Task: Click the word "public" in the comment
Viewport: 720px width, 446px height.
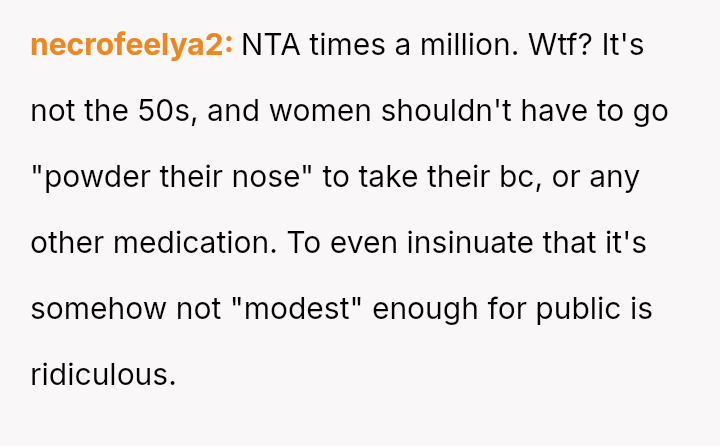Action: pyautogui.click(x=579, y=309)
